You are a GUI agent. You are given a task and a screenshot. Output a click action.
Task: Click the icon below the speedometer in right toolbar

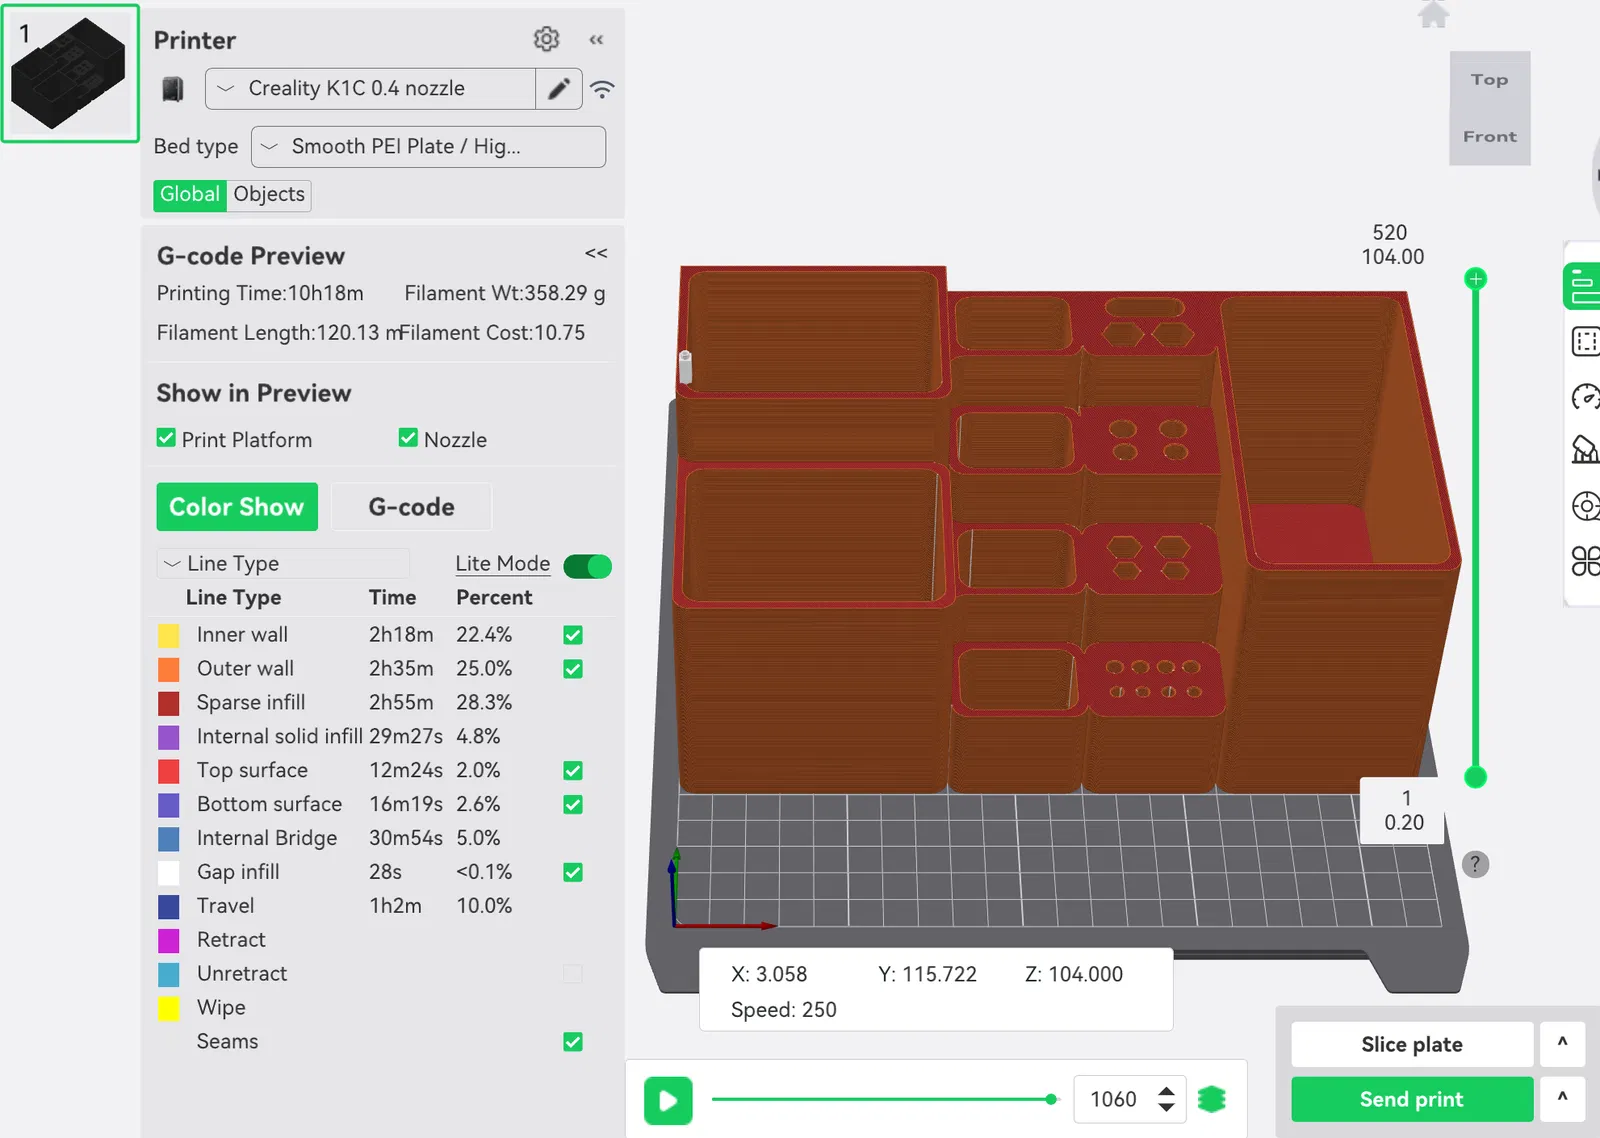point(1586,450)
